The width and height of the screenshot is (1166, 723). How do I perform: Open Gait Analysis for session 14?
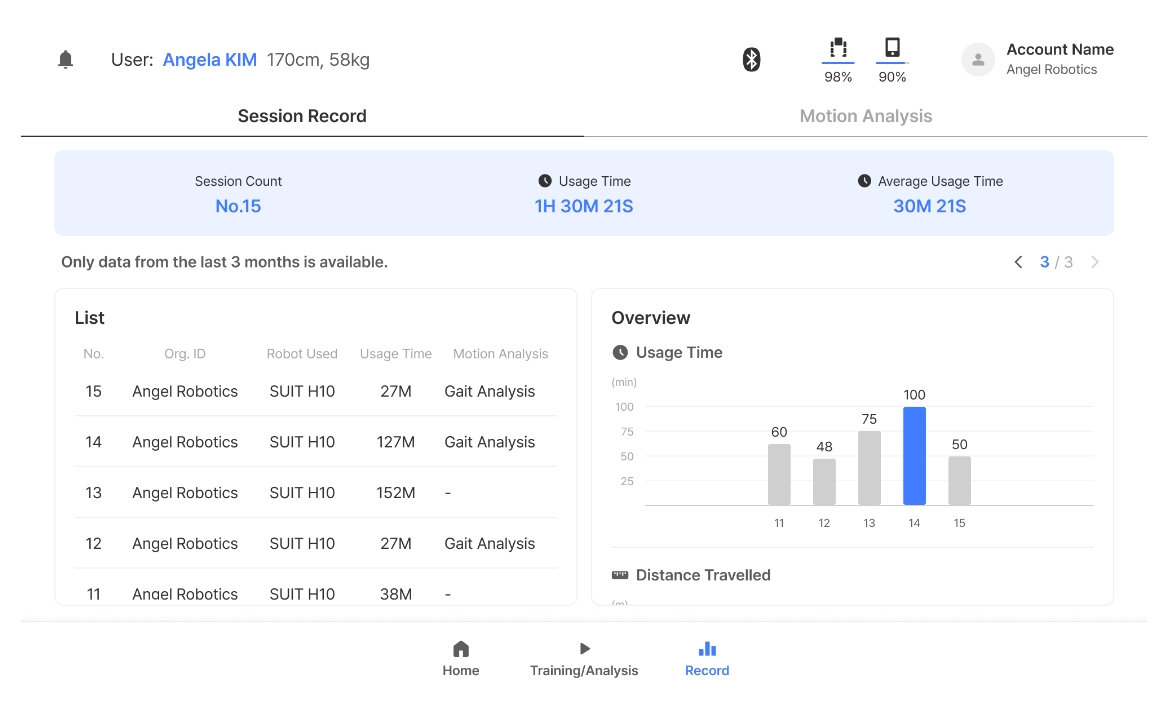pyautogui.click(x=490, y=442)
